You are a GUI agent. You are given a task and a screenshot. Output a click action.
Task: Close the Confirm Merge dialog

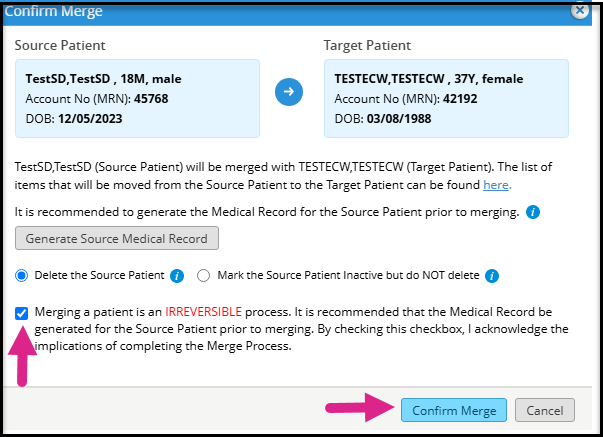coord(578,10)
